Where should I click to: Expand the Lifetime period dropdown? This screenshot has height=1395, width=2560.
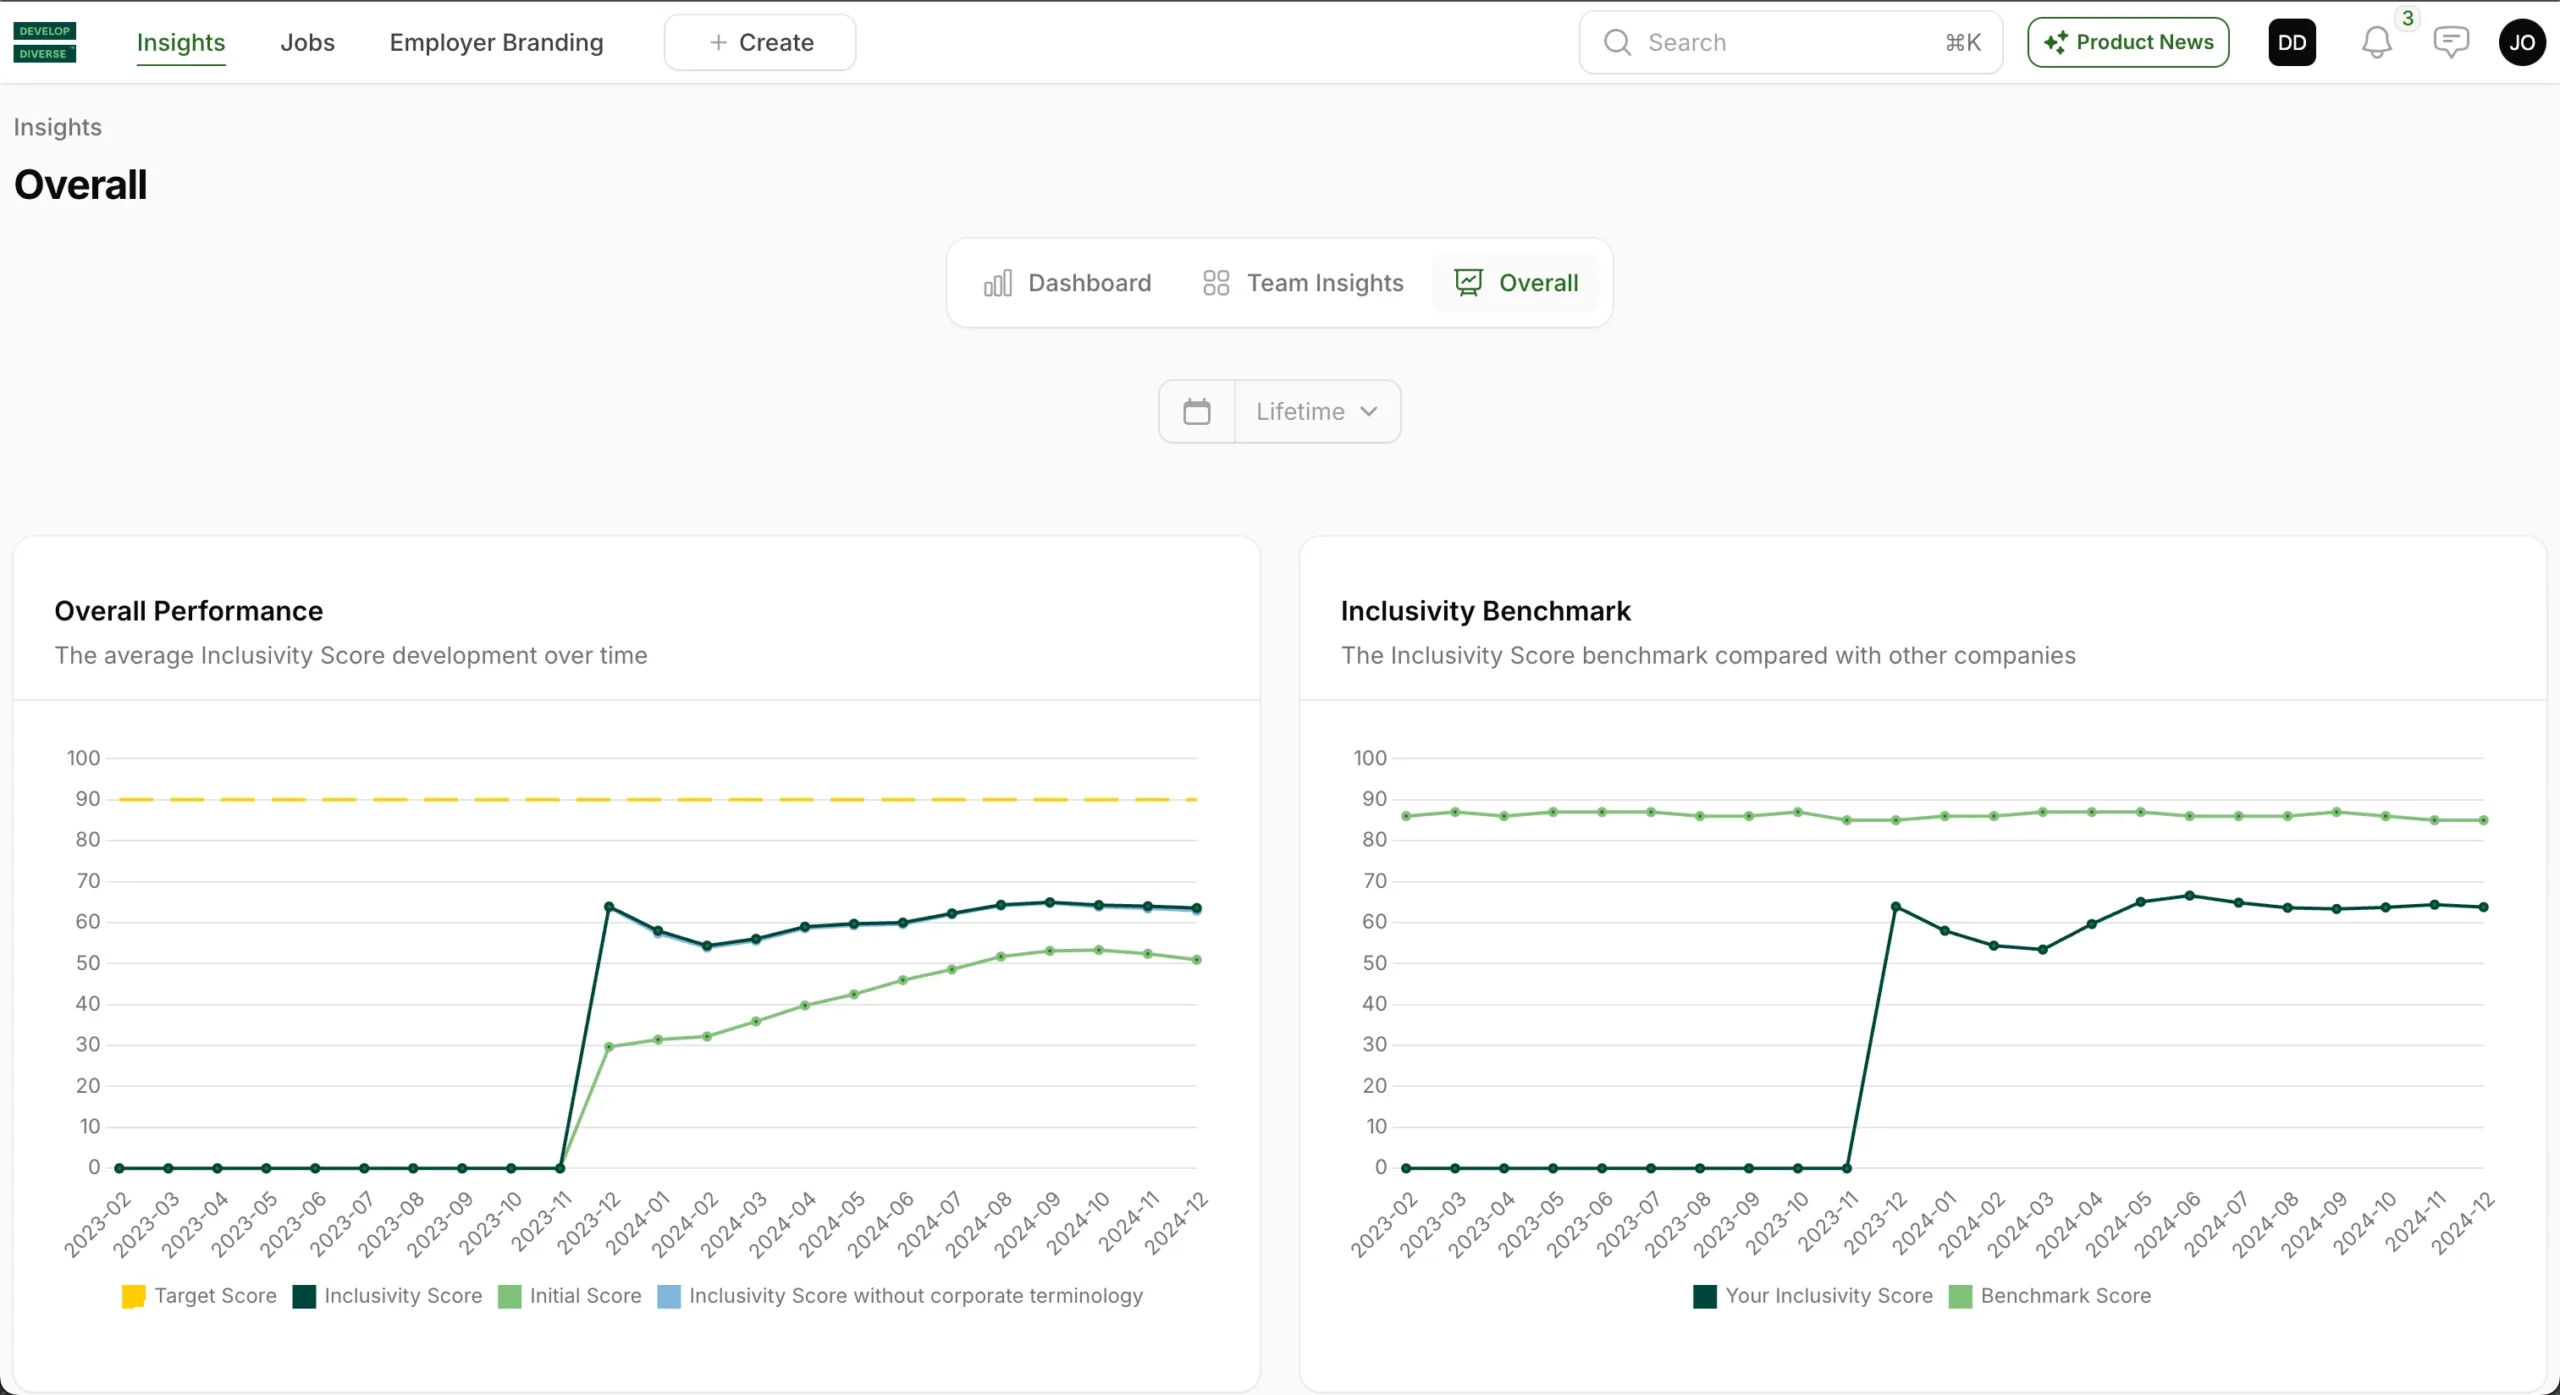tap(1300, 411)
